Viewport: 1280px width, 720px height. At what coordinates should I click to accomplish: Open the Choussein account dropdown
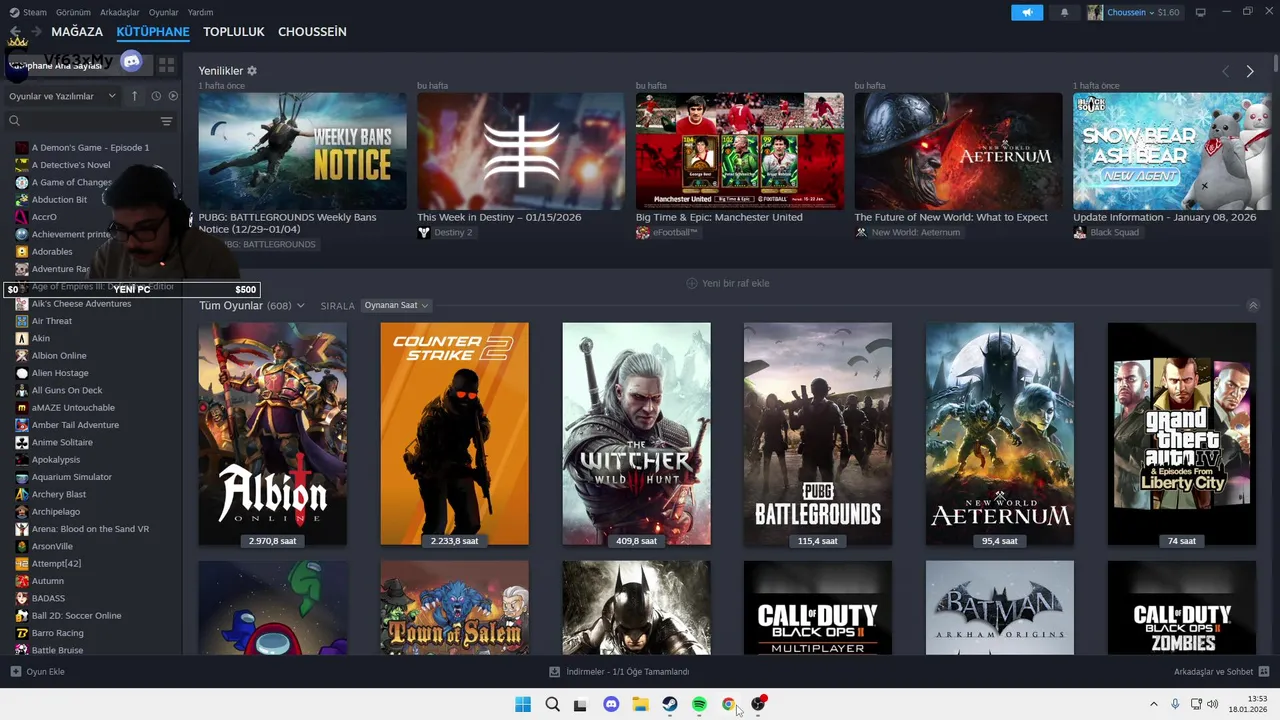1134,12
